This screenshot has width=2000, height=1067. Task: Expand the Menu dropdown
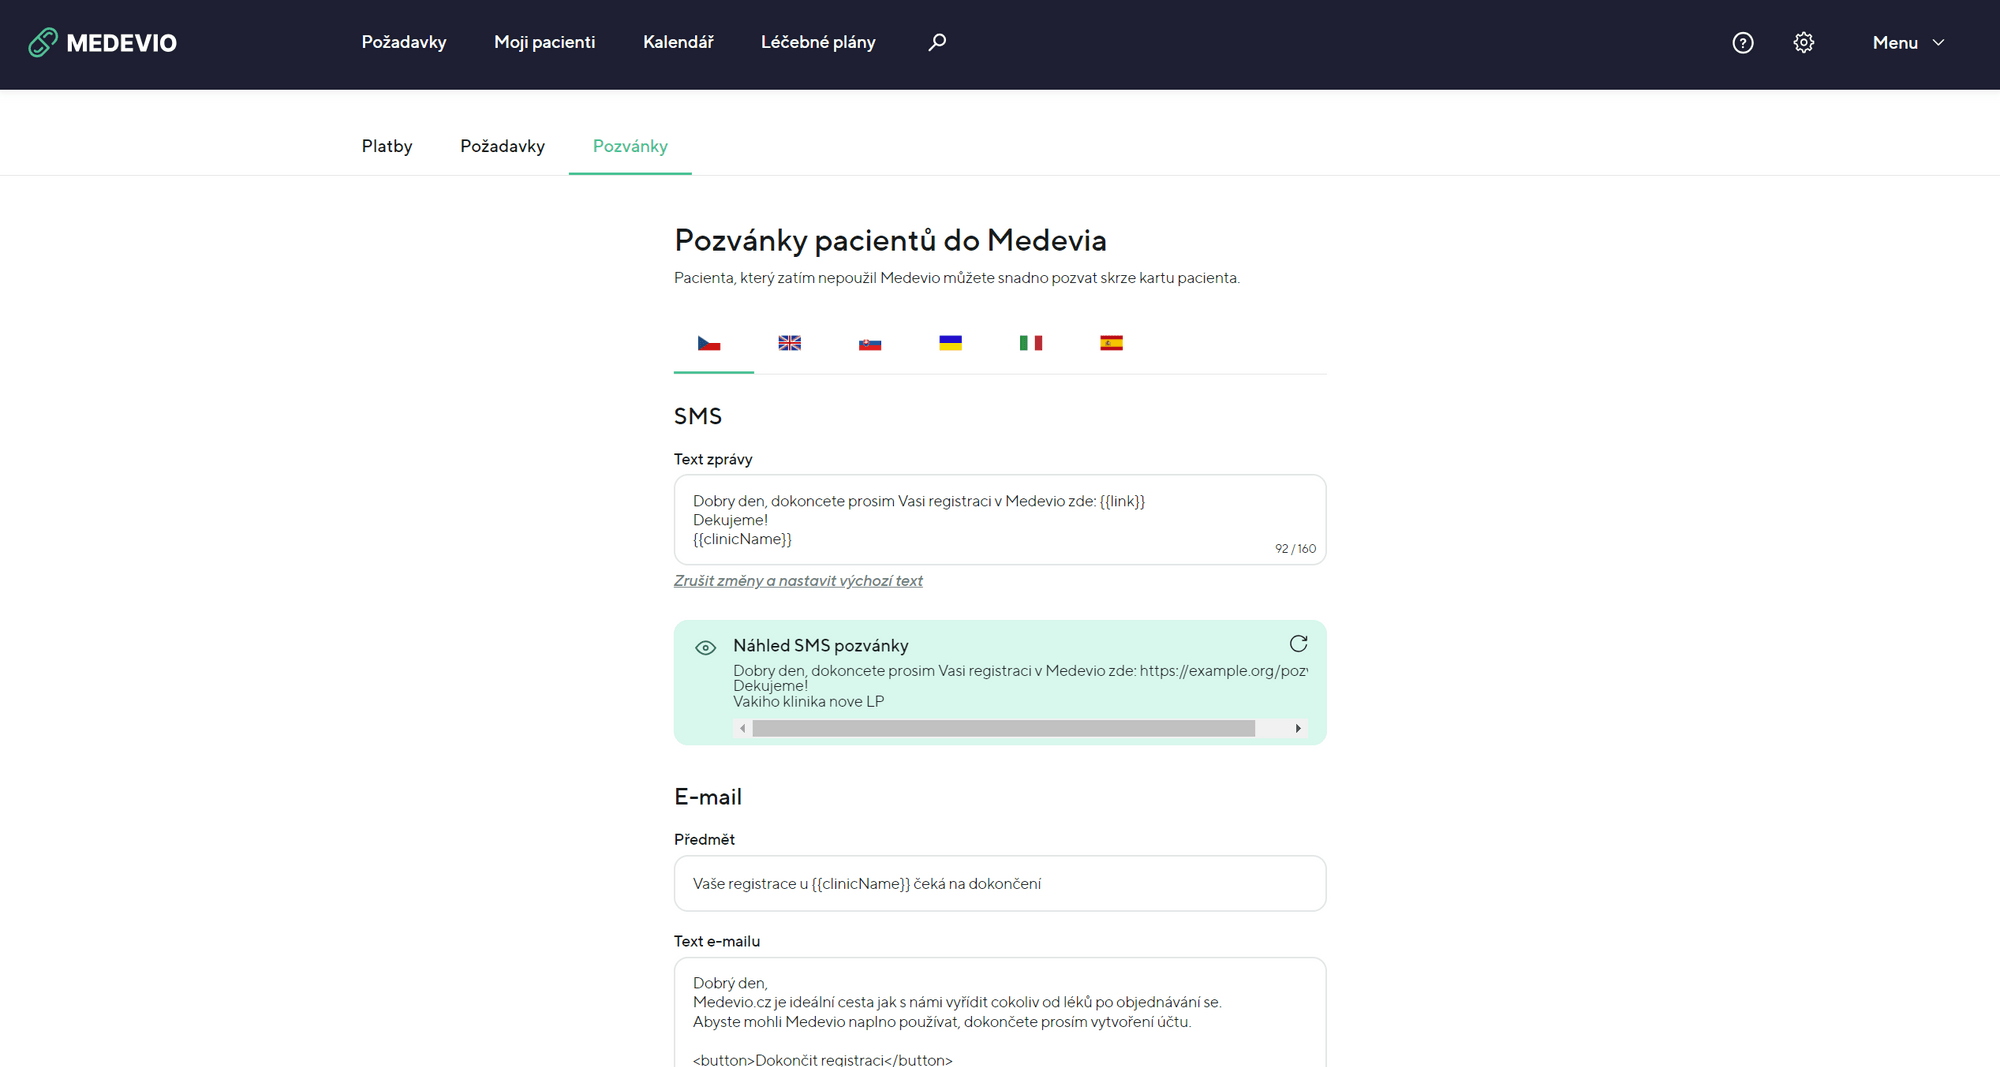1908,42
